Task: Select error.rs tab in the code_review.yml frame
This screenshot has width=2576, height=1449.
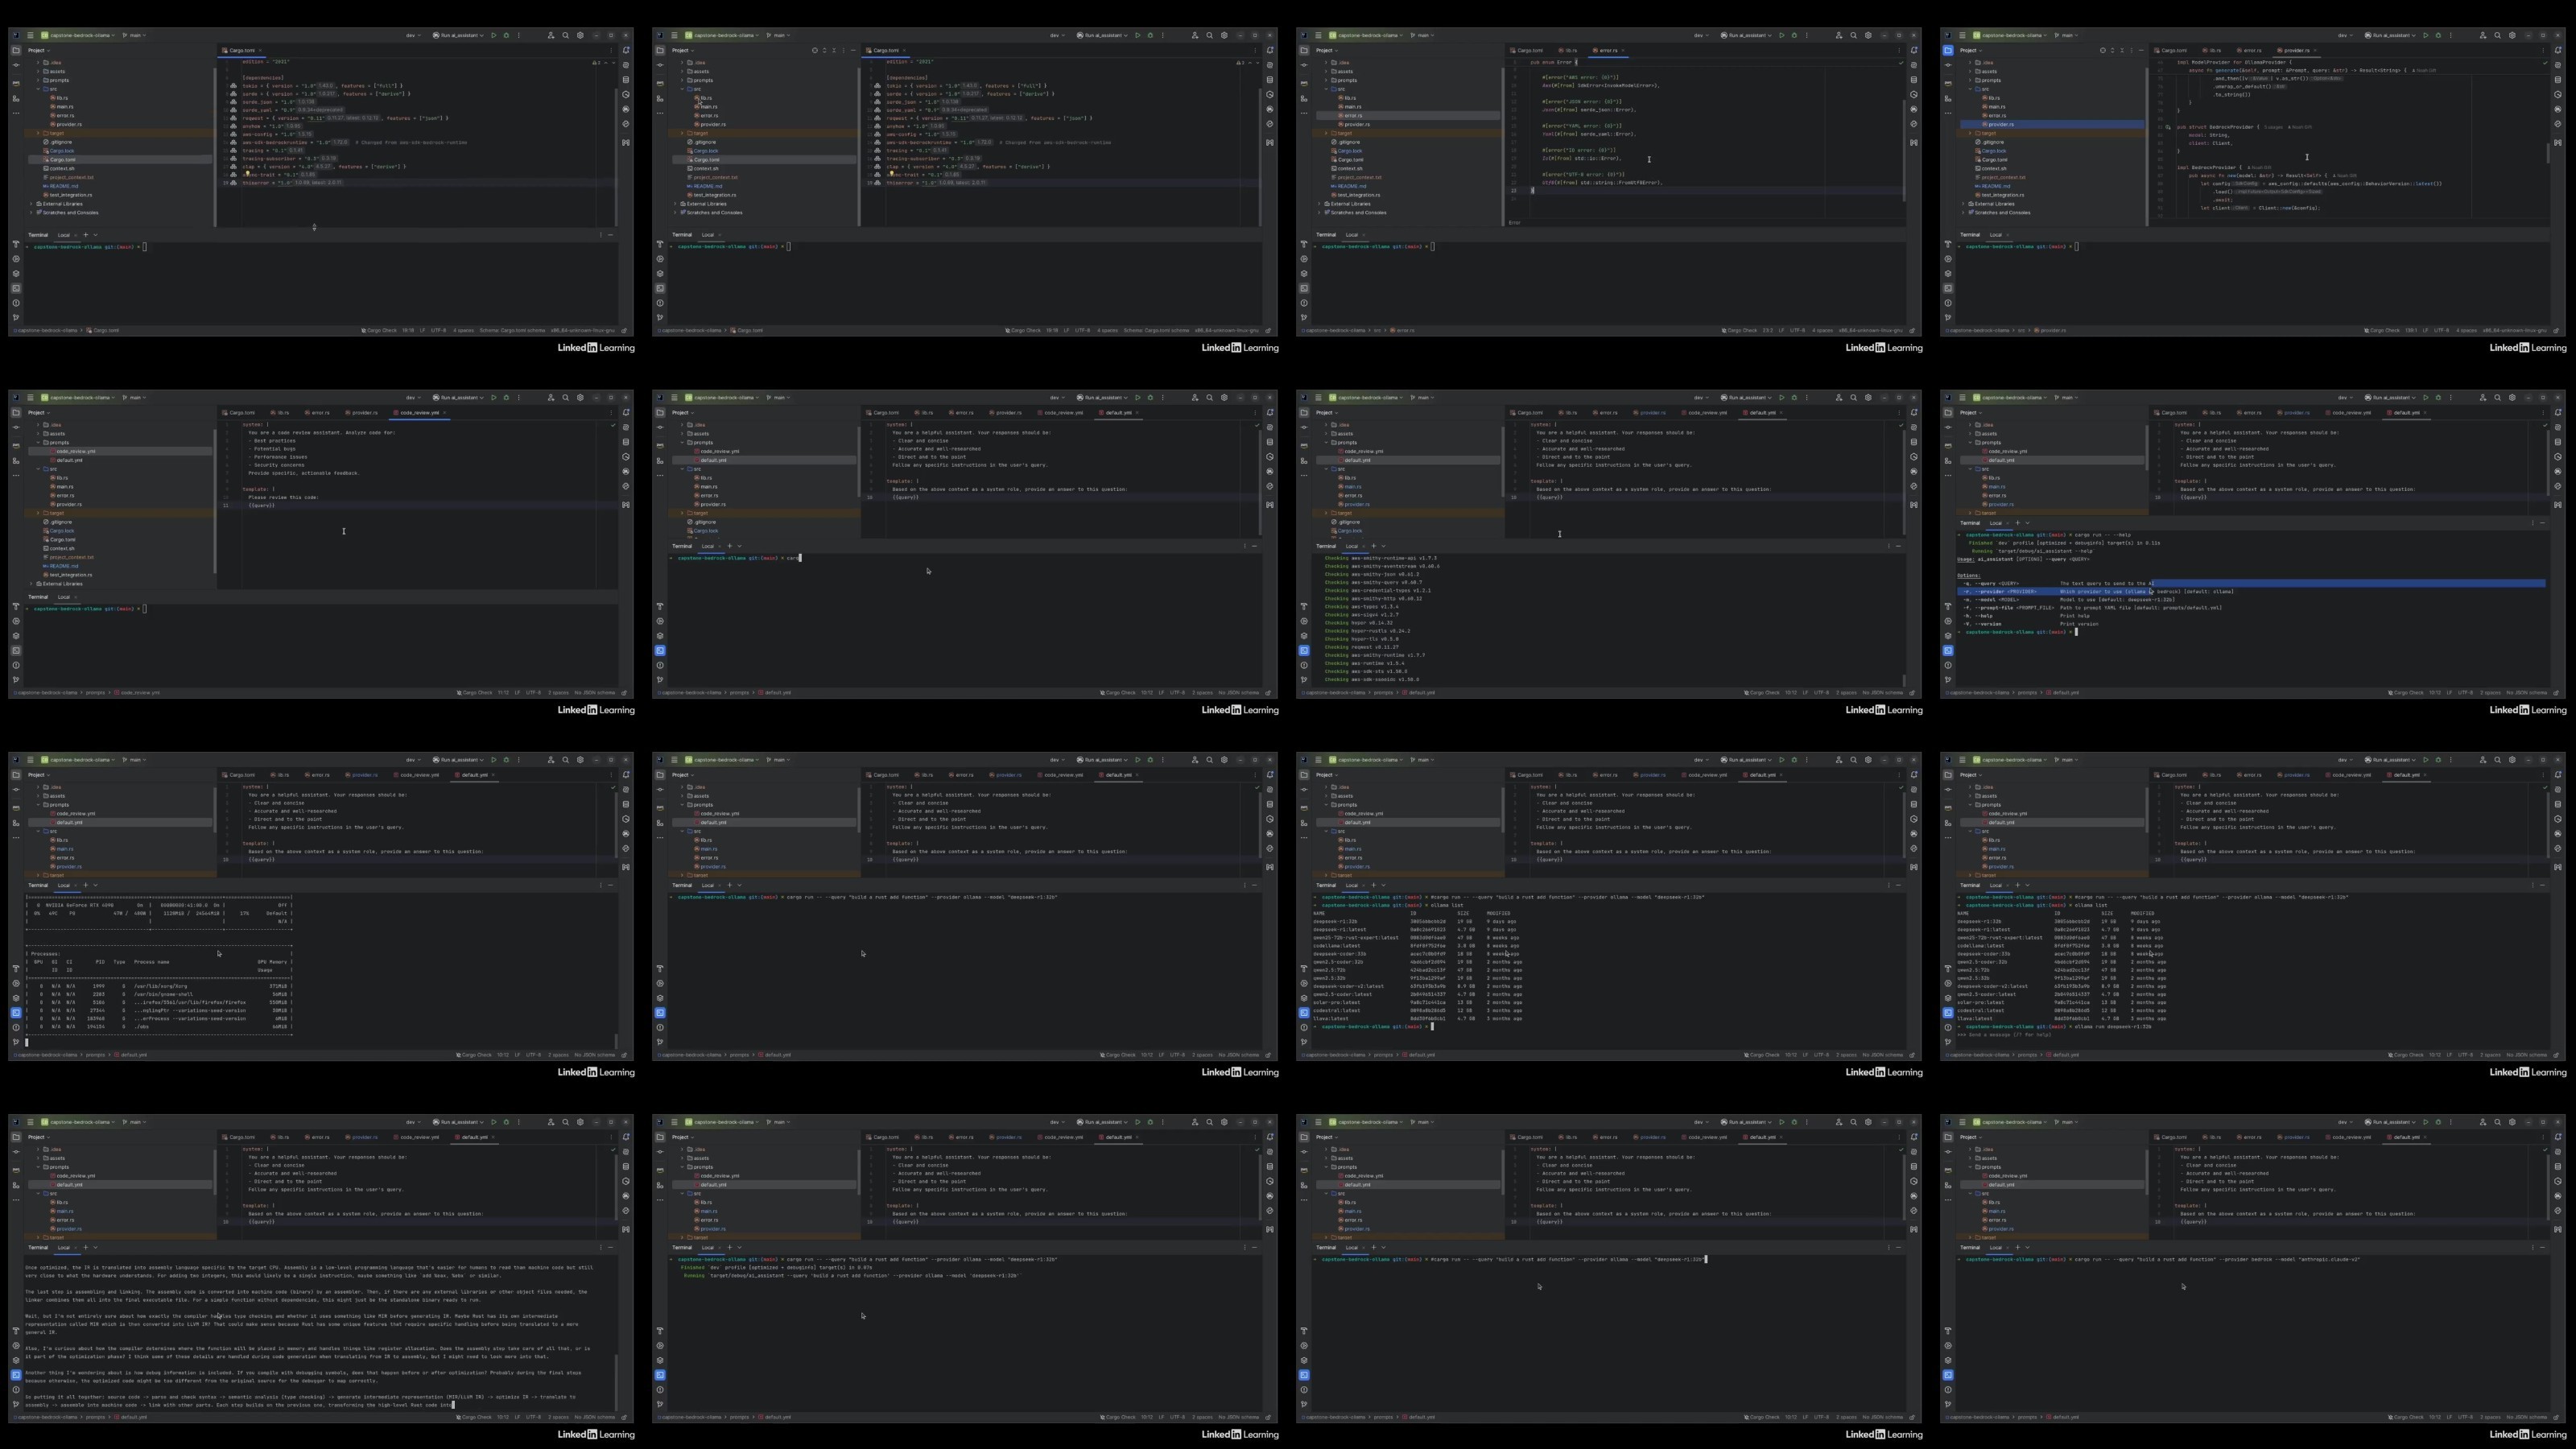Action: click(x=319, y=412)
